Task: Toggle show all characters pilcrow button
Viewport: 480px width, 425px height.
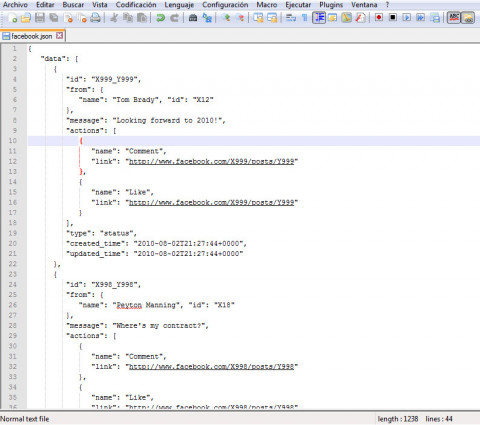Action: coord(305,18)
